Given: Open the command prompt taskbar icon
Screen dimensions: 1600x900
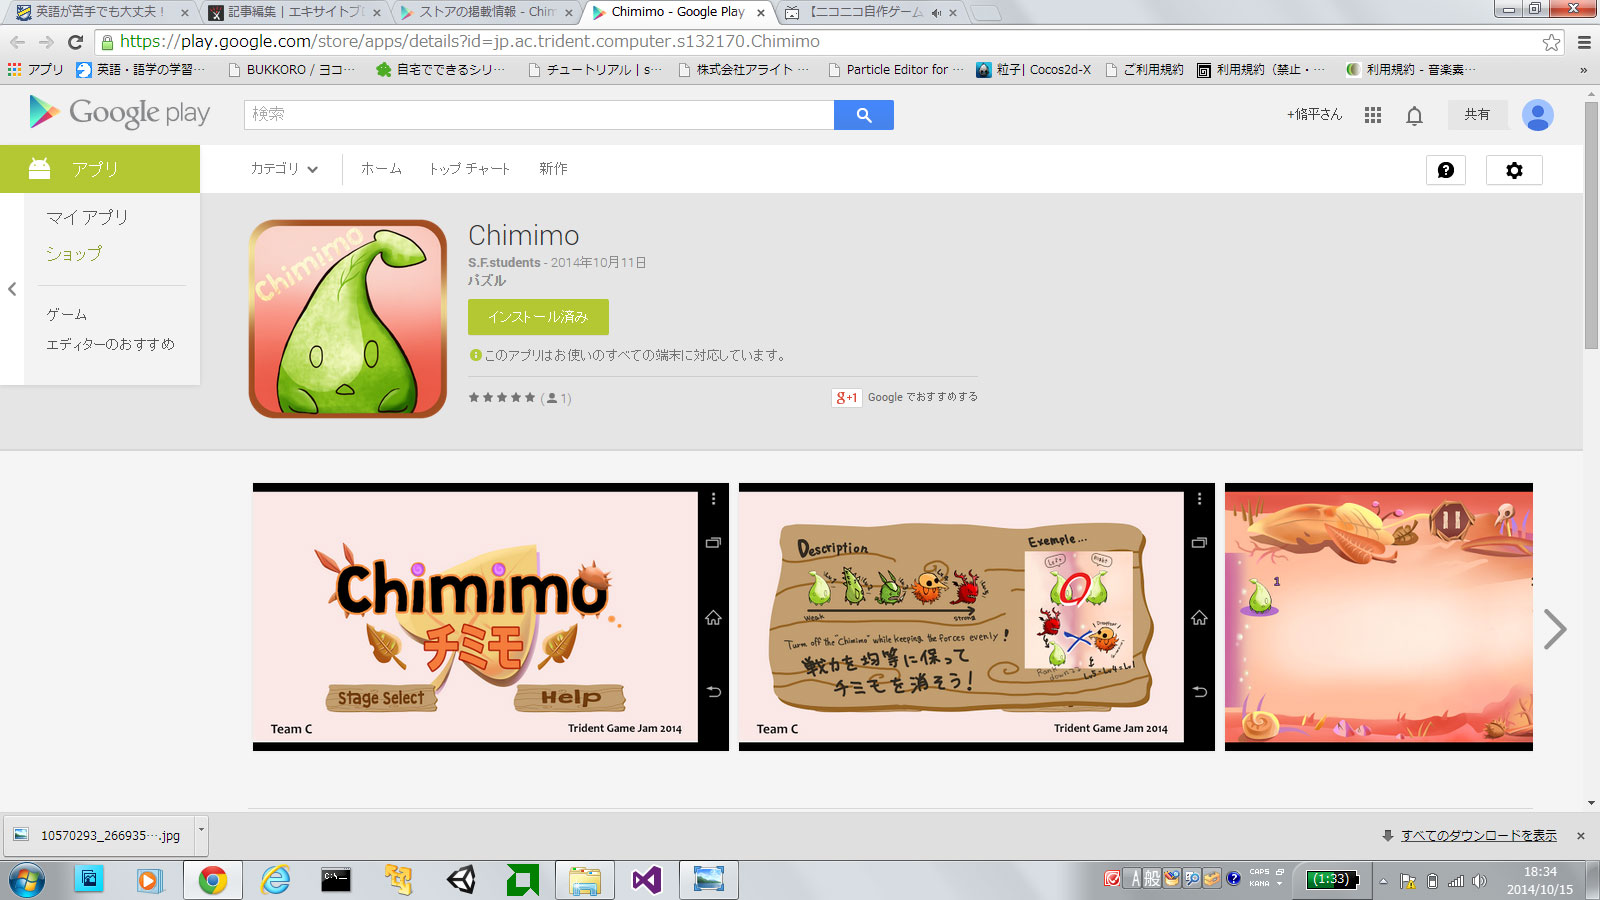Looking at the screenshot, I should pyautogui.click(x=336, y=880).
